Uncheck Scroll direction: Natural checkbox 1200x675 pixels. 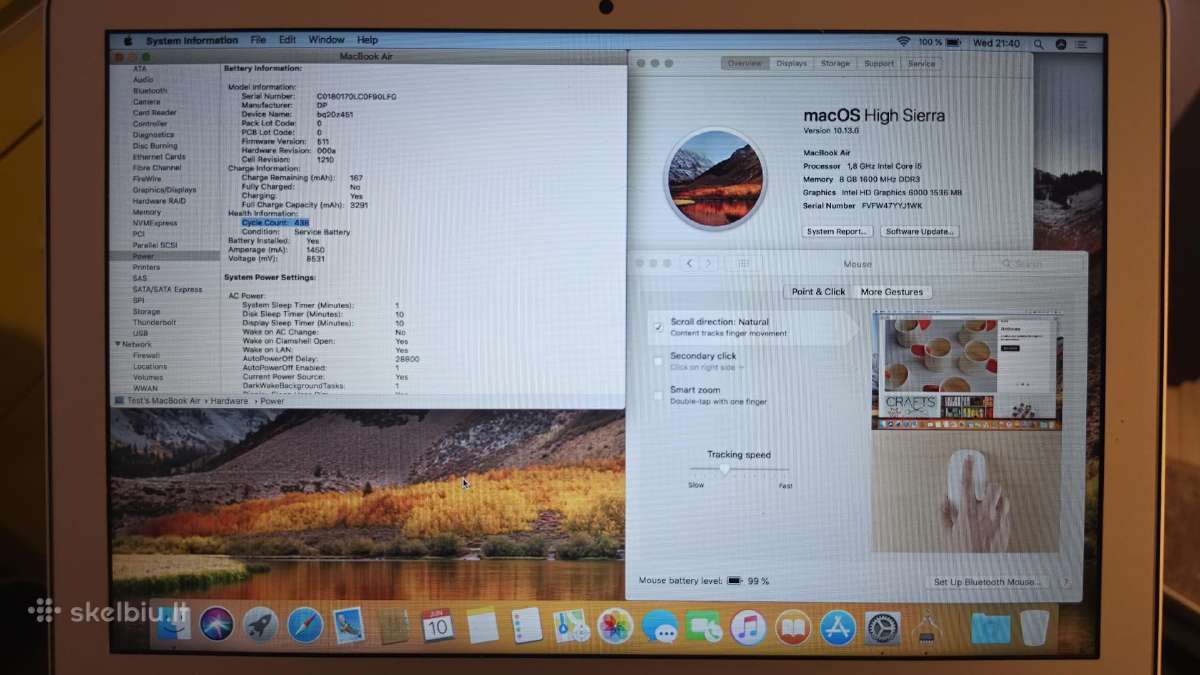click(658, 327)
